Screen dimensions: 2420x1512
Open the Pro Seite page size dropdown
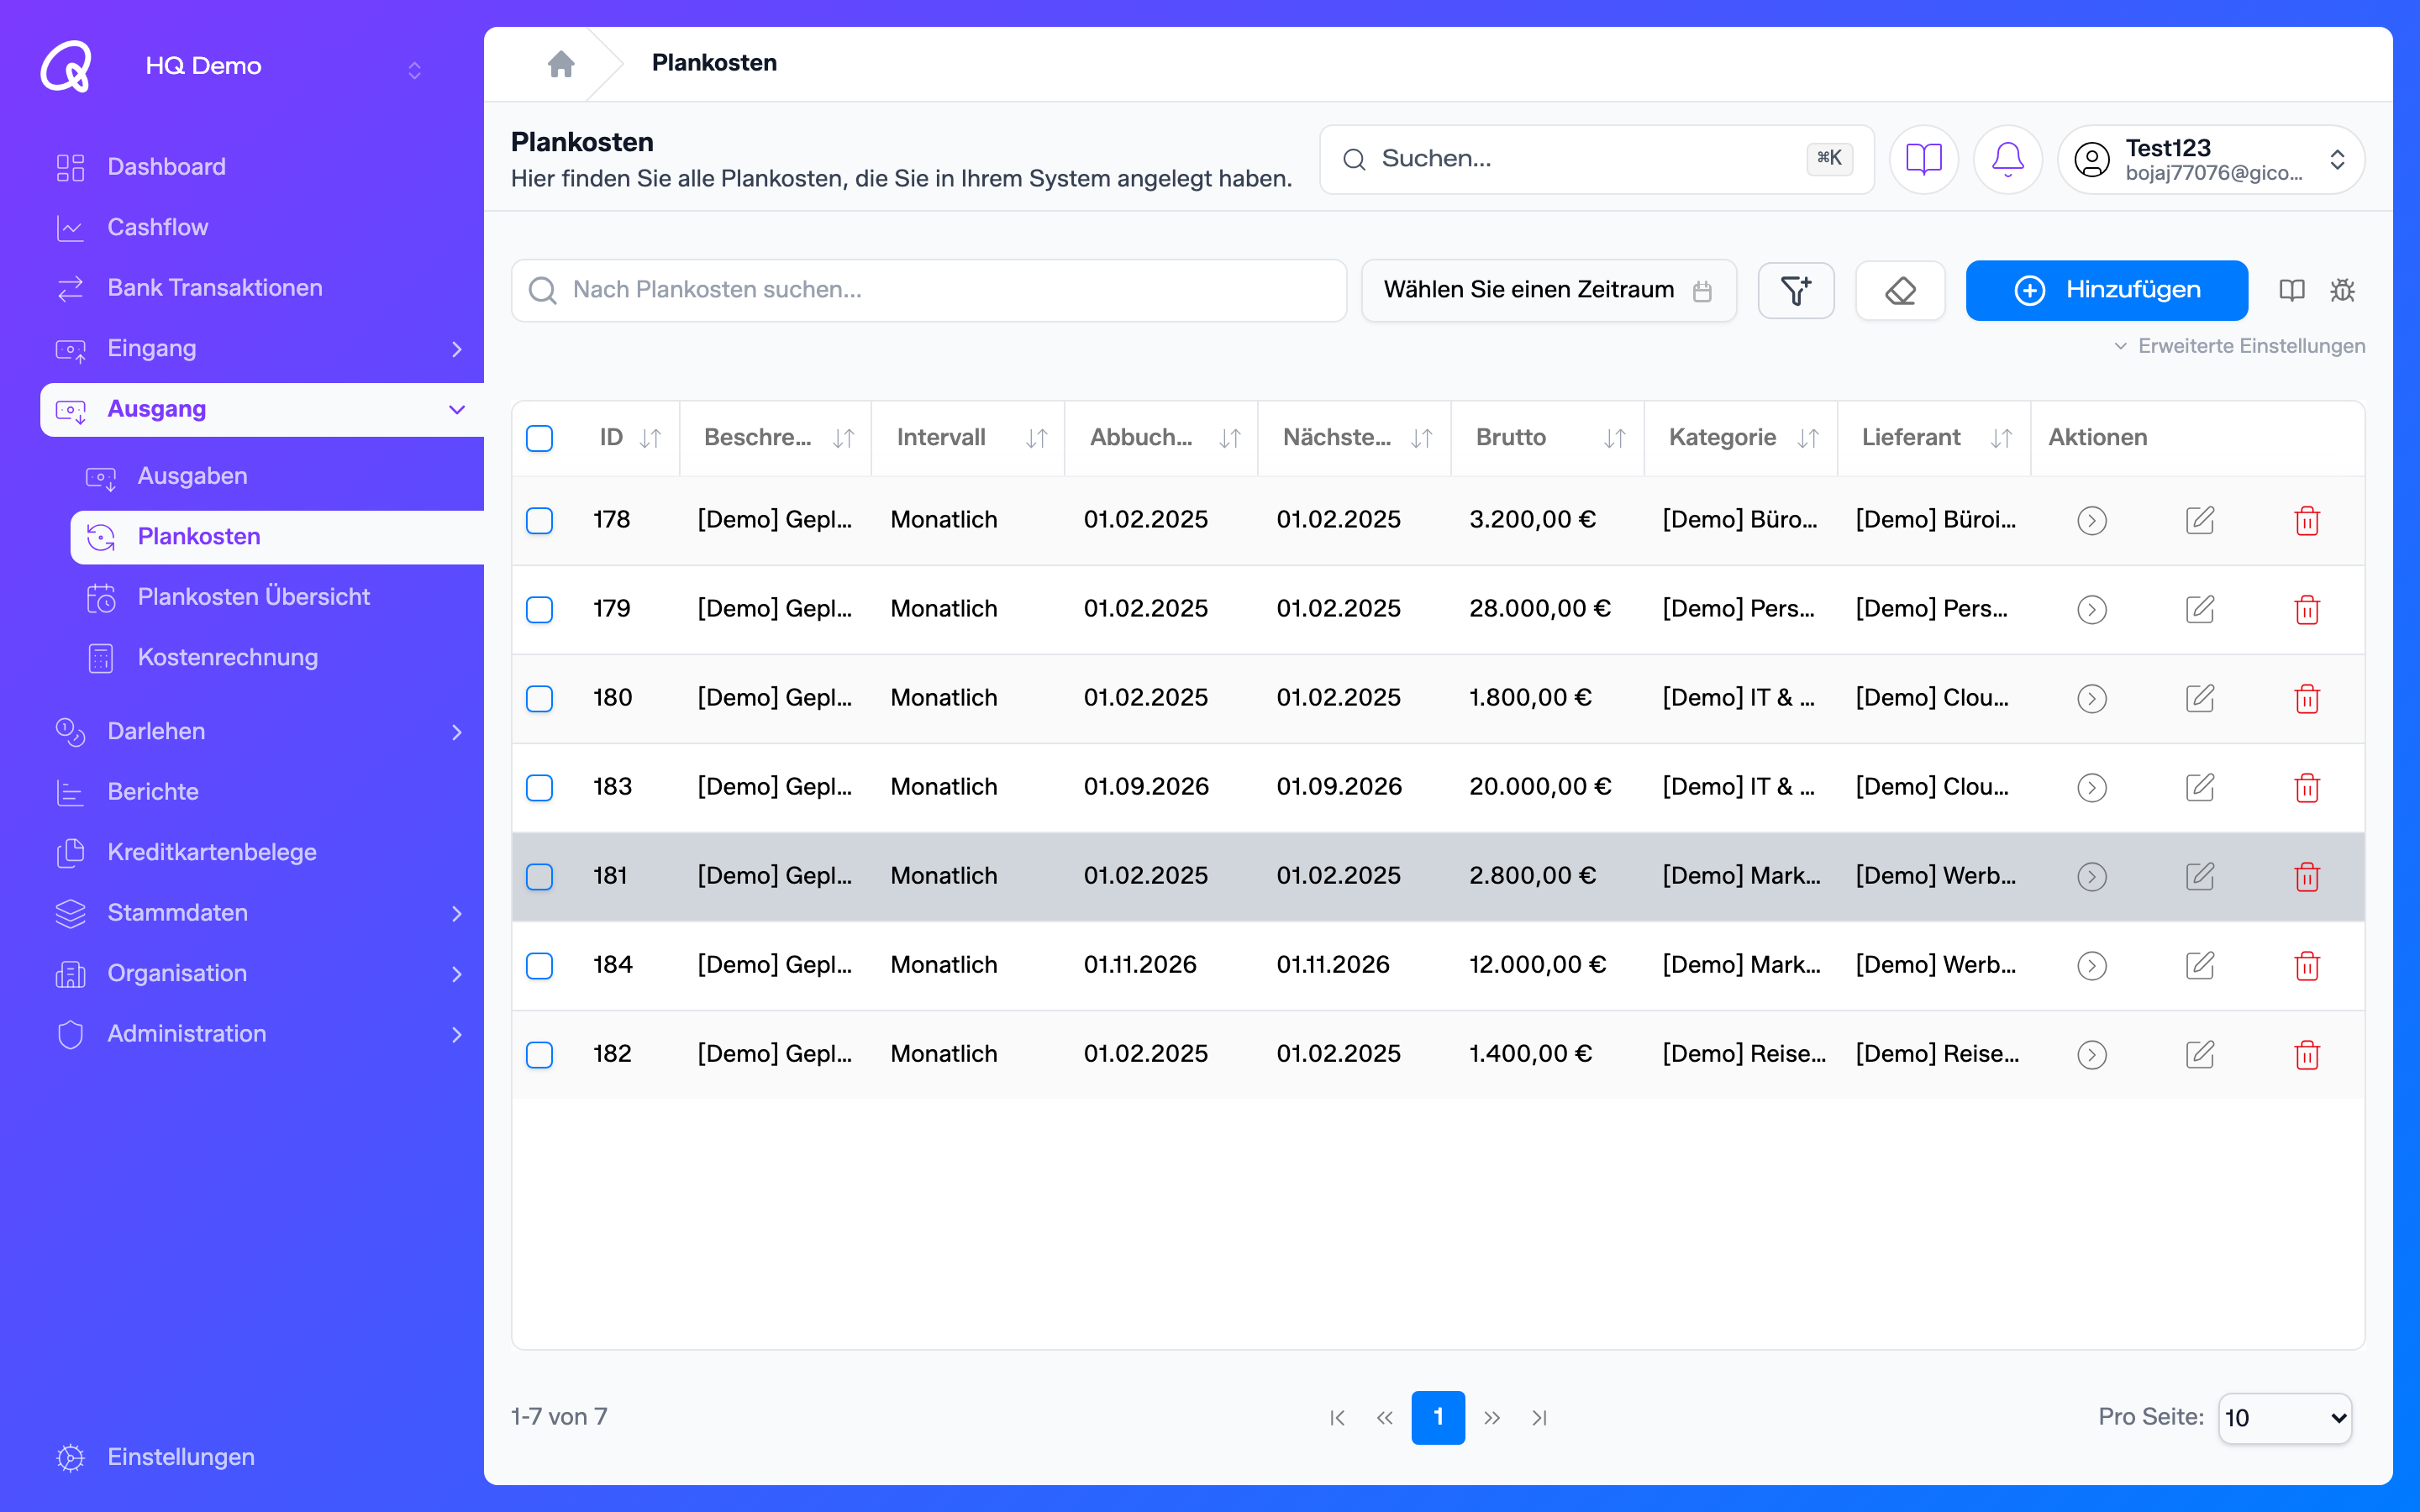point(2285,1418)
